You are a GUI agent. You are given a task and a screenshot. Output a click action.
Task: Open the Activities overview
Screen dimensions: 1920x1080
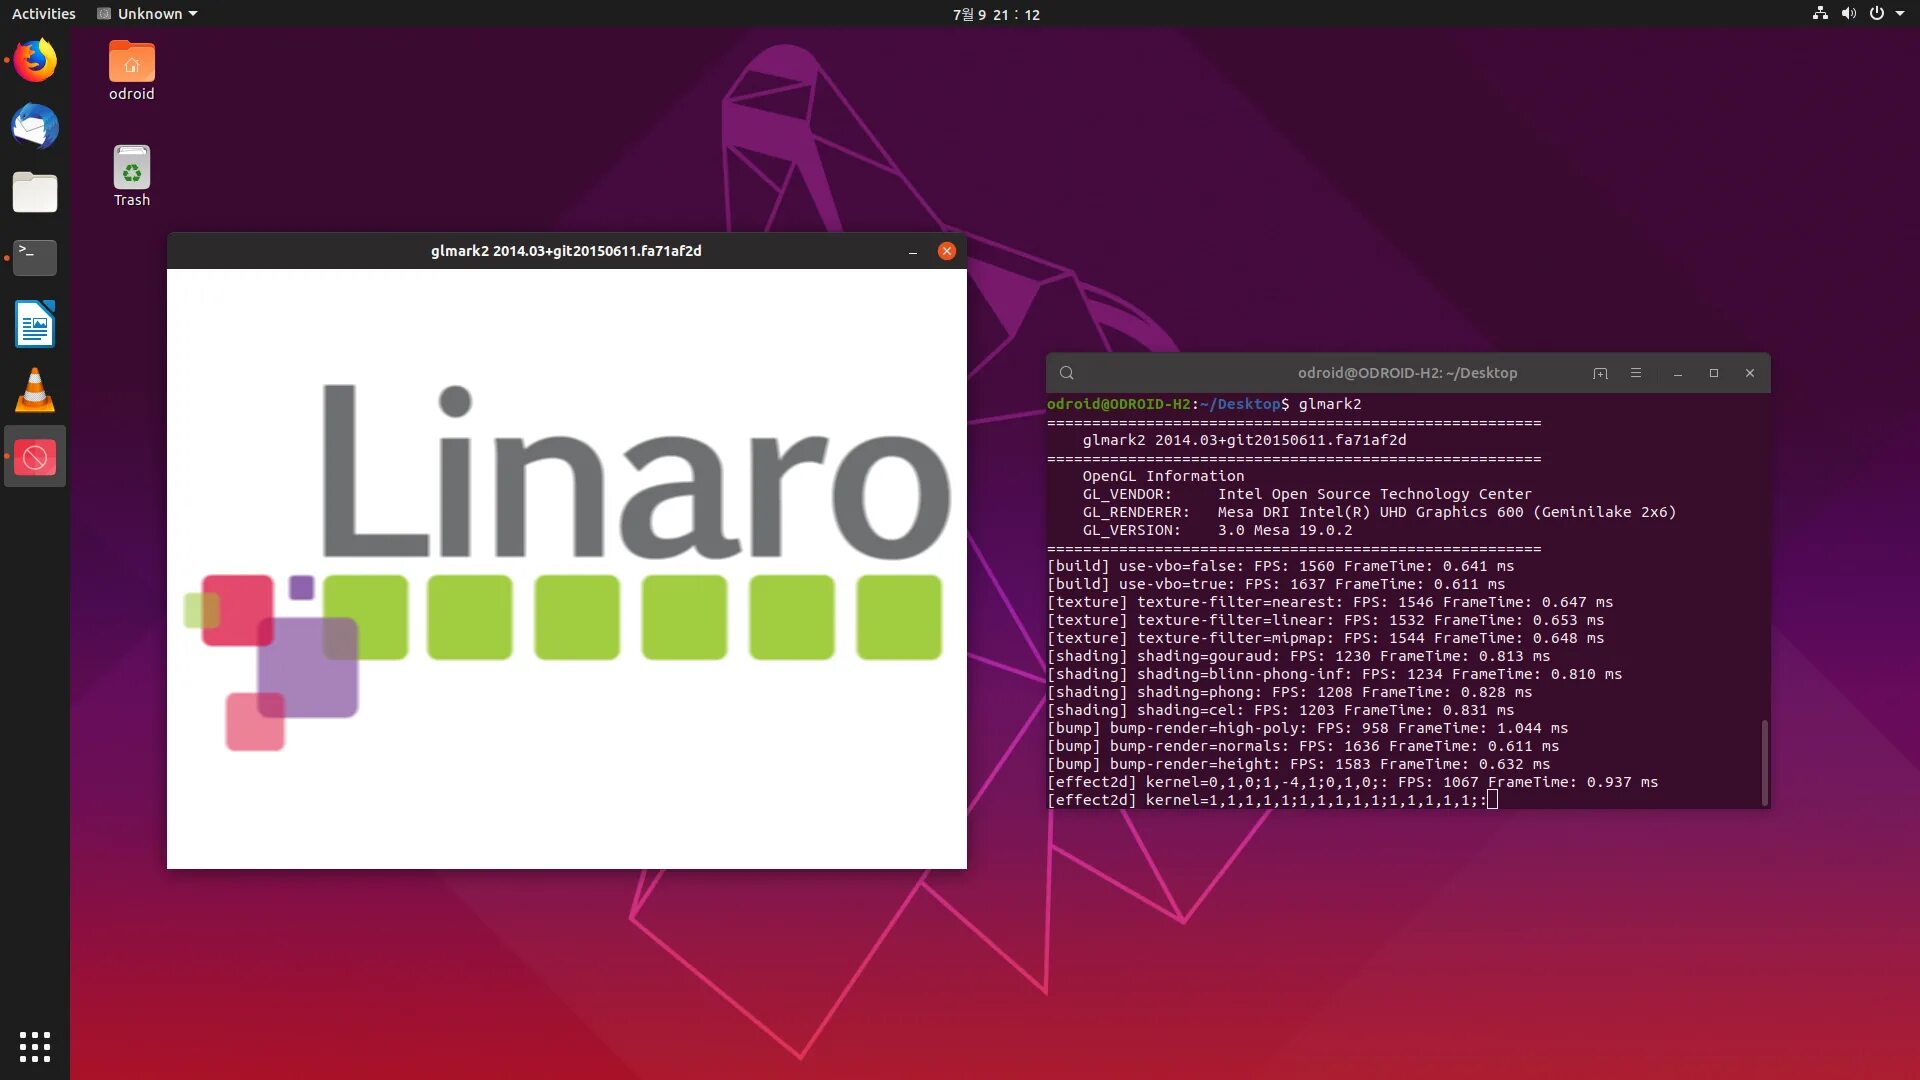coord(43,14)
